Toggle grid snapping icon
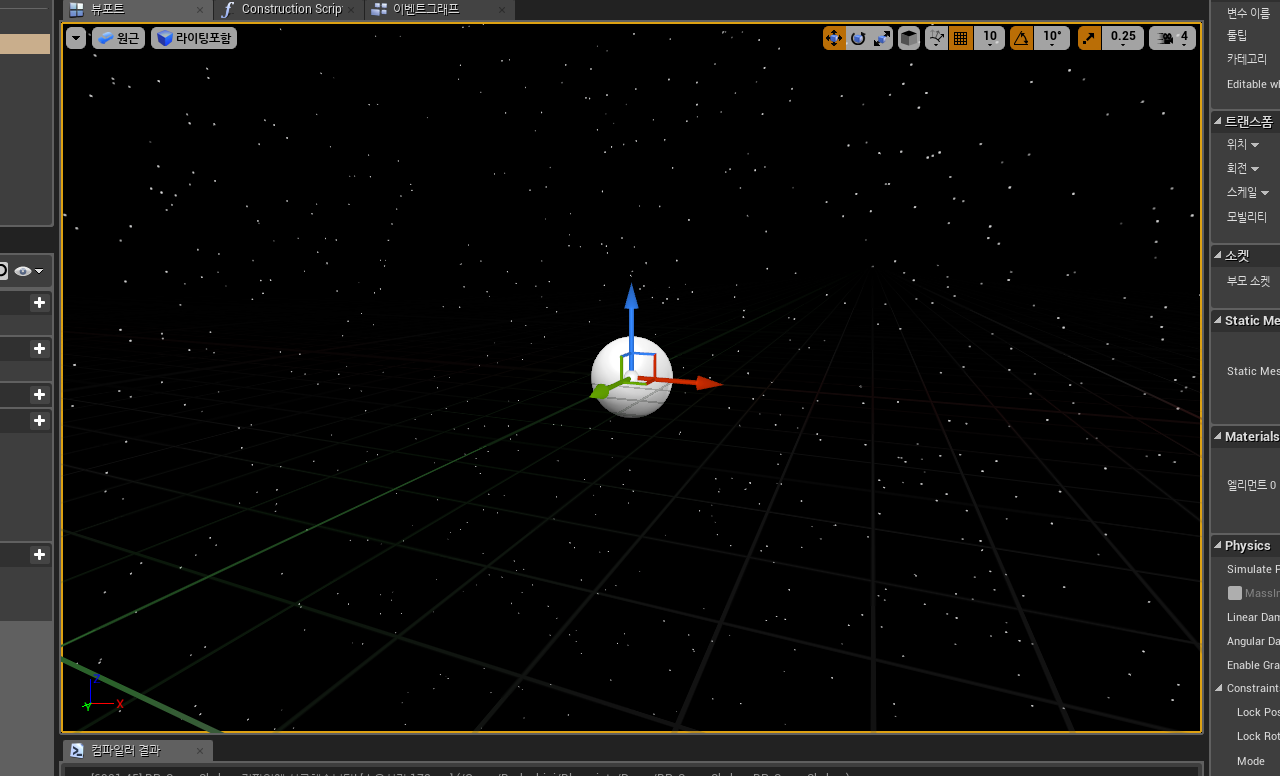1280x776 pixels. click(961, 38)
